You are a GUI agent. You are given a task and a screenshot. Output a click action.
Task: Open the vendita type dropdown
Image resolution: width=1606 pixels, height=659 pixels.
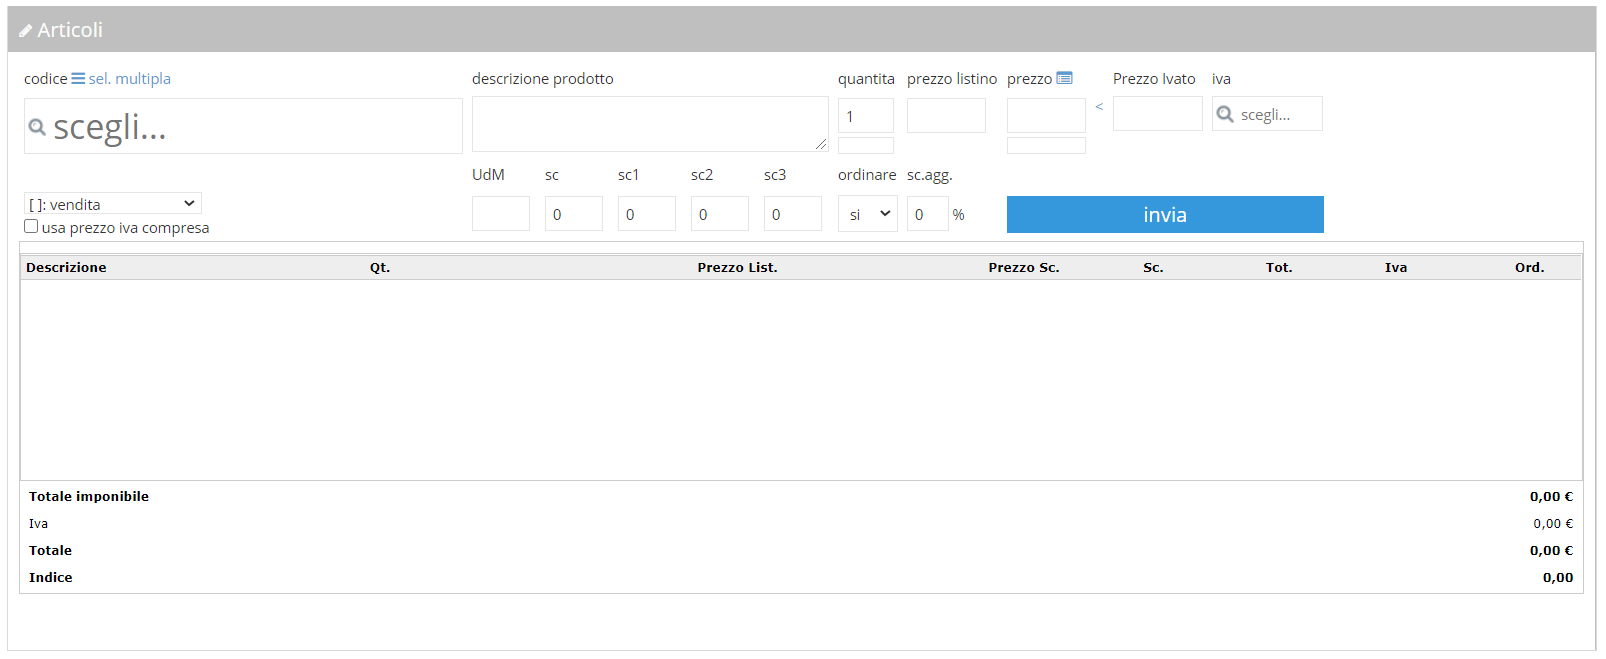[113, 203]
